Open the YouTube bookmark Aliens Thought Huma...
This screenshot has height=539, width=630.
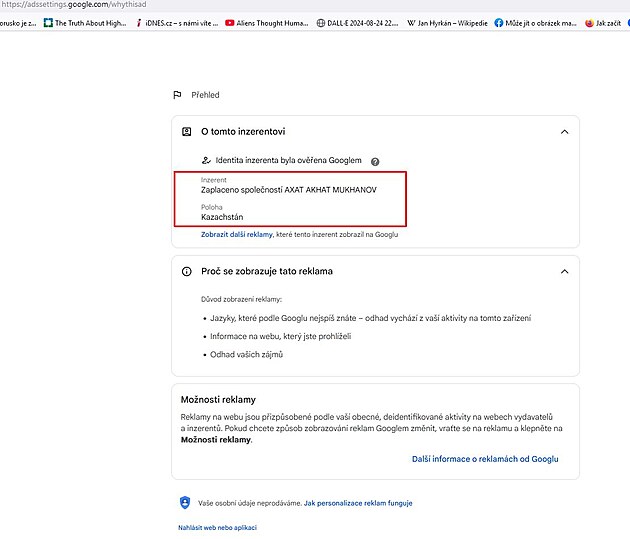[x=267, y=23]
